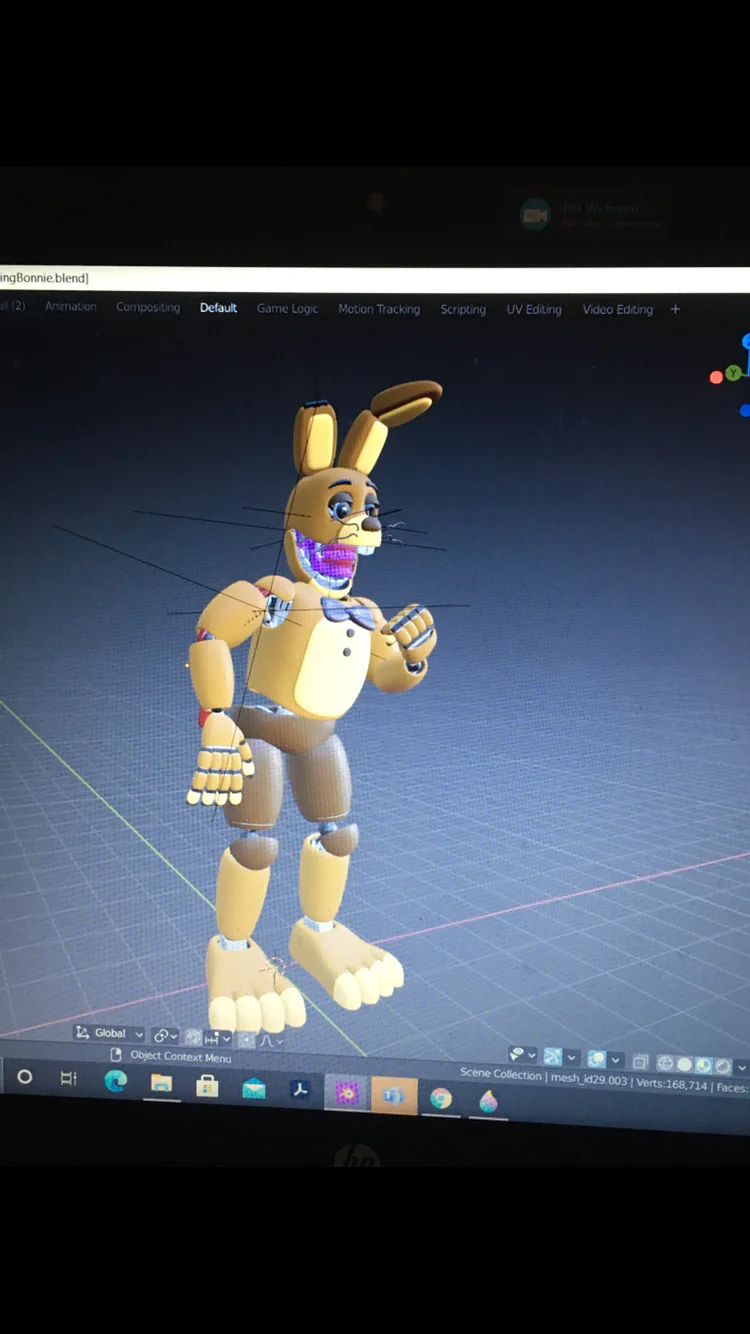This screenshot has width=750, height=1334.
Task: Click the 'Verts:168,714' status bar text
Action: click(672, 1085)
